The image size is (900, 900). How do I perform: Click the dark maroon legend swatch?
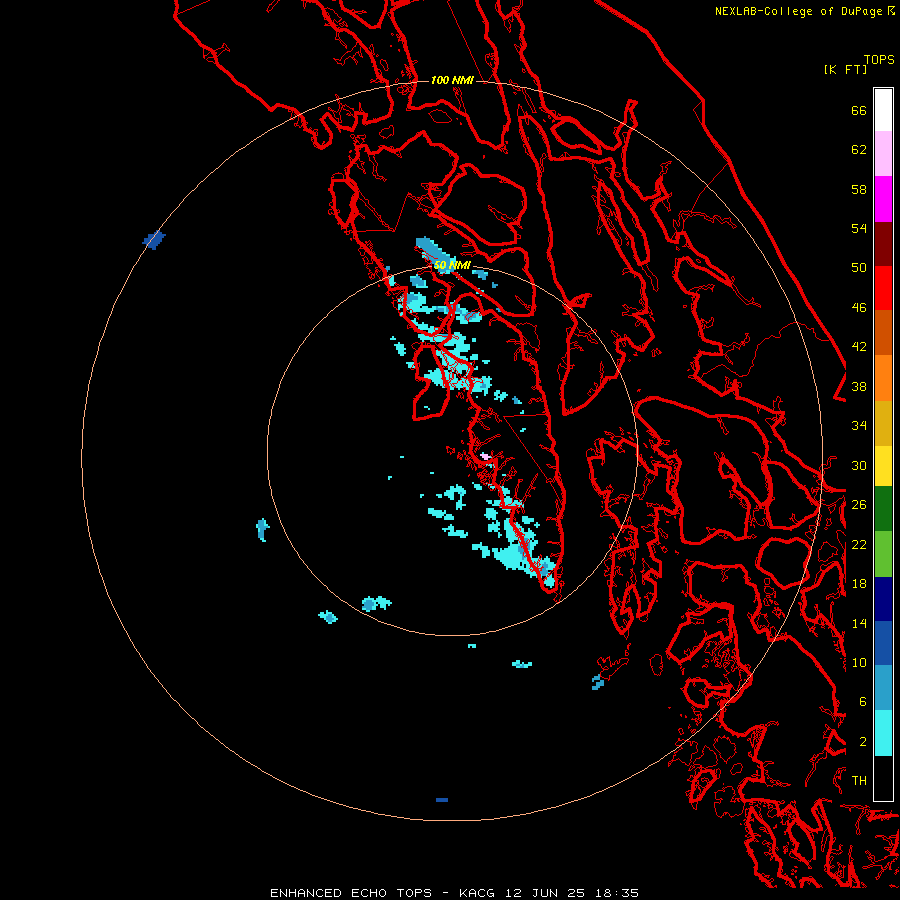883,244
